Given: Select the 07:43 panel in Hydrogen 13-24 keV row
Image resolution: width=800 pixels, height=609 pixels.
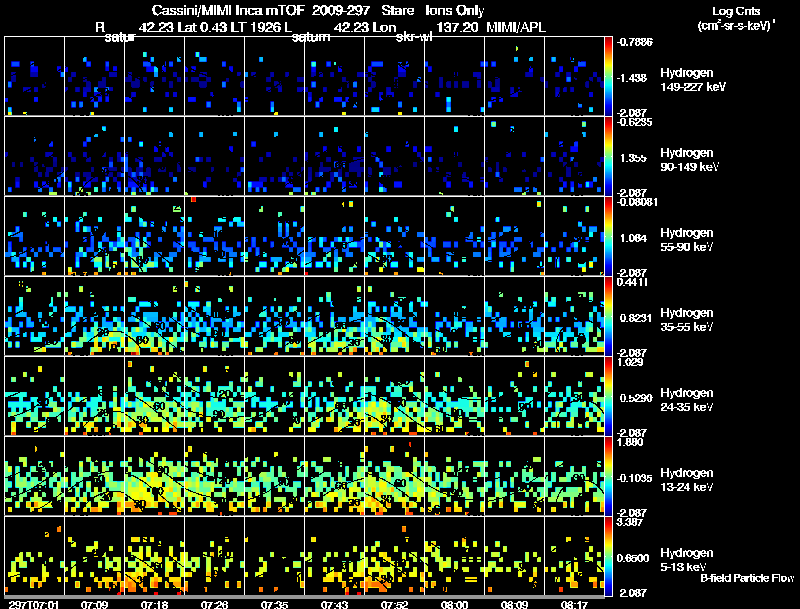Looking at the screenshot, I should click(x=335, y=476).
